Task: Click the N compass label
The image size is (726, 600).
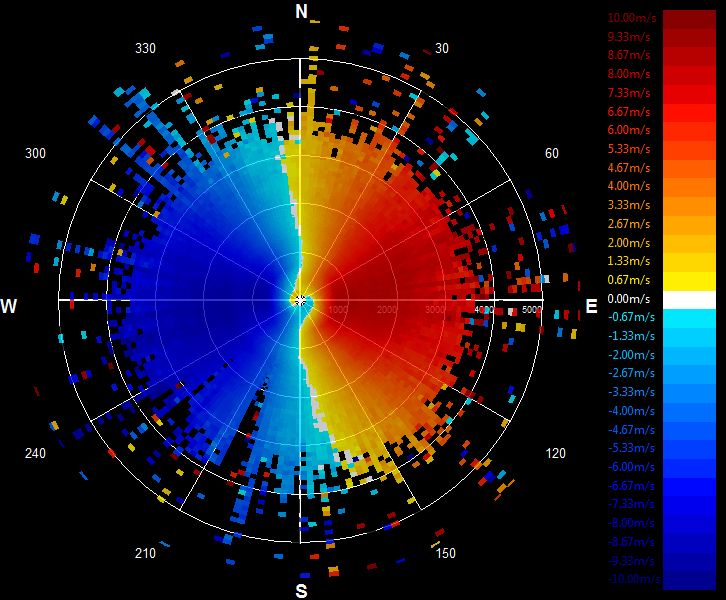Action: (x=301, y=11)
